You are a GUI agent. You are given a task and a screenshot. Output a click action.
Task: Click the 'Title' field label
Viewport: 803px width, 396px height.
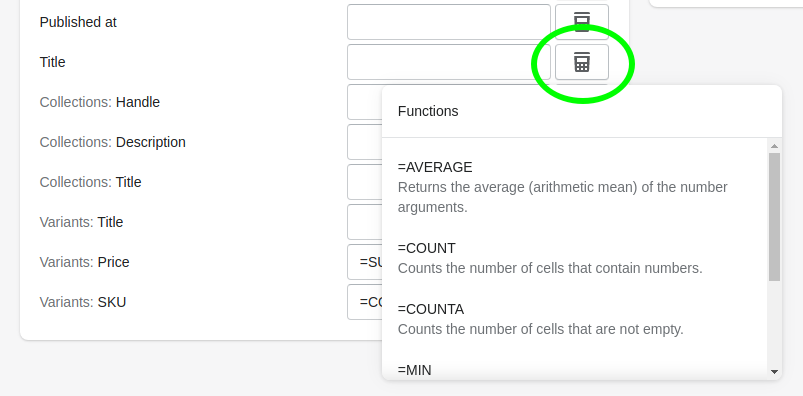point(53,62)
